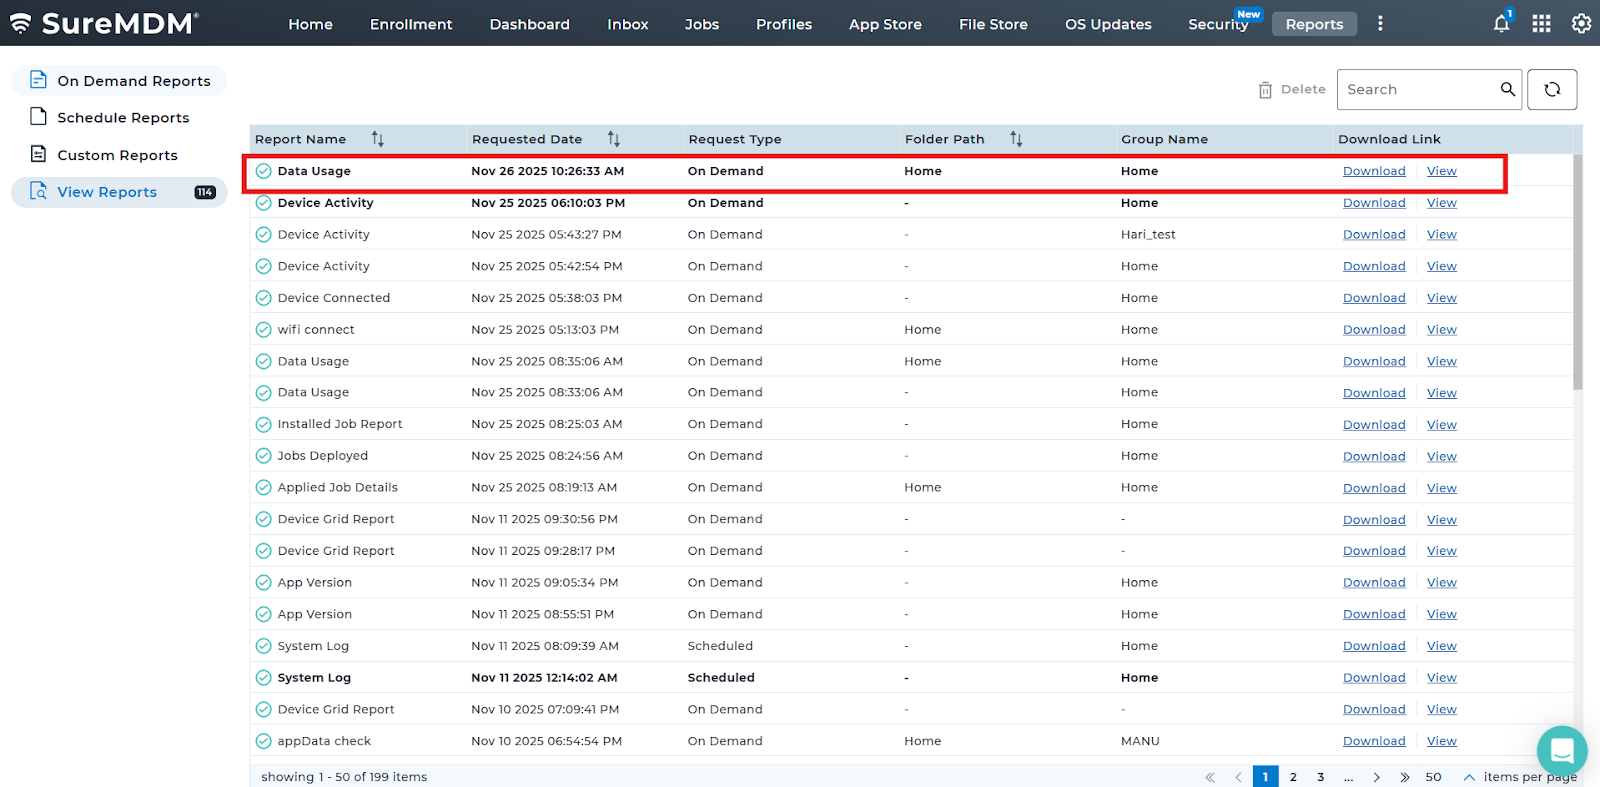Click the search magnifier icon
The width and height of the screenshot is (1600, 787).
click(1507, 90)
